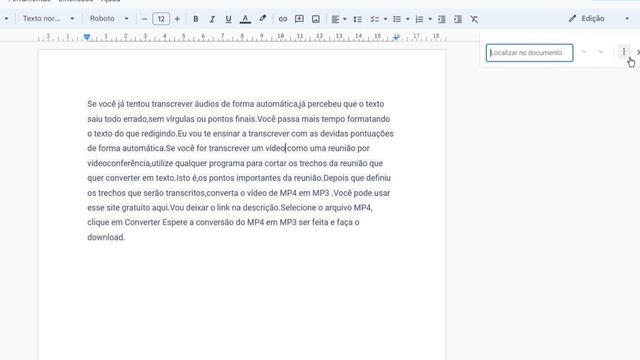Image resolution: width=640 pixels, height=360 pixels.
Task: Open the highlight color tool
Action: pyautogui.click(x=262, y=19)
